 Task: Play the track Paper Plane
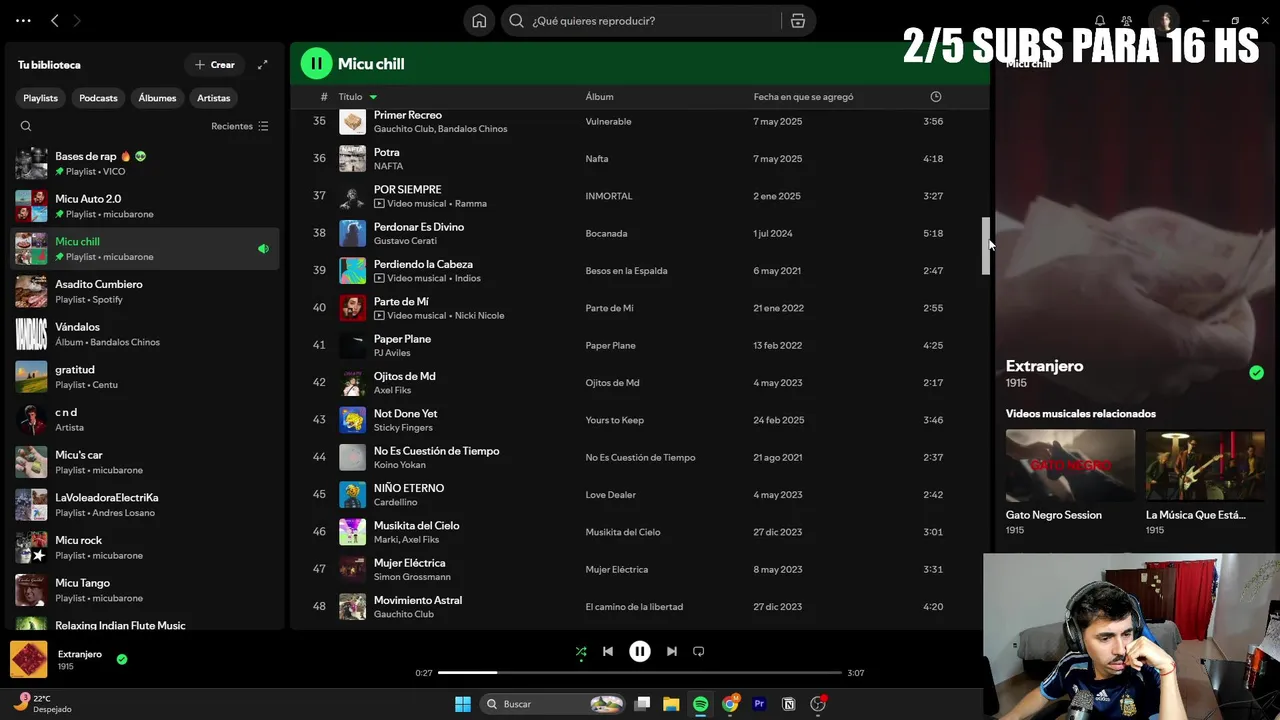(x=640, y=345)
